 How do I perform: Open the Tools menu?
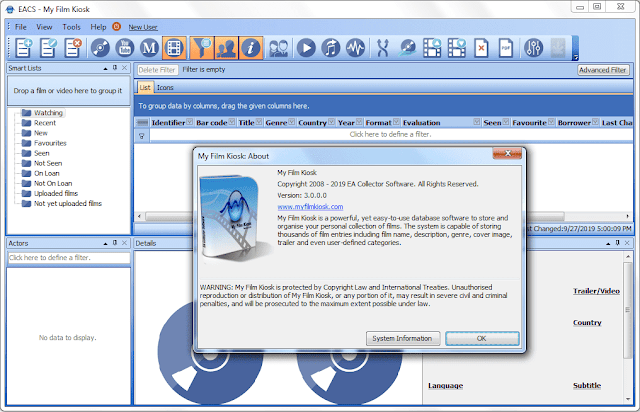(71, 27)
